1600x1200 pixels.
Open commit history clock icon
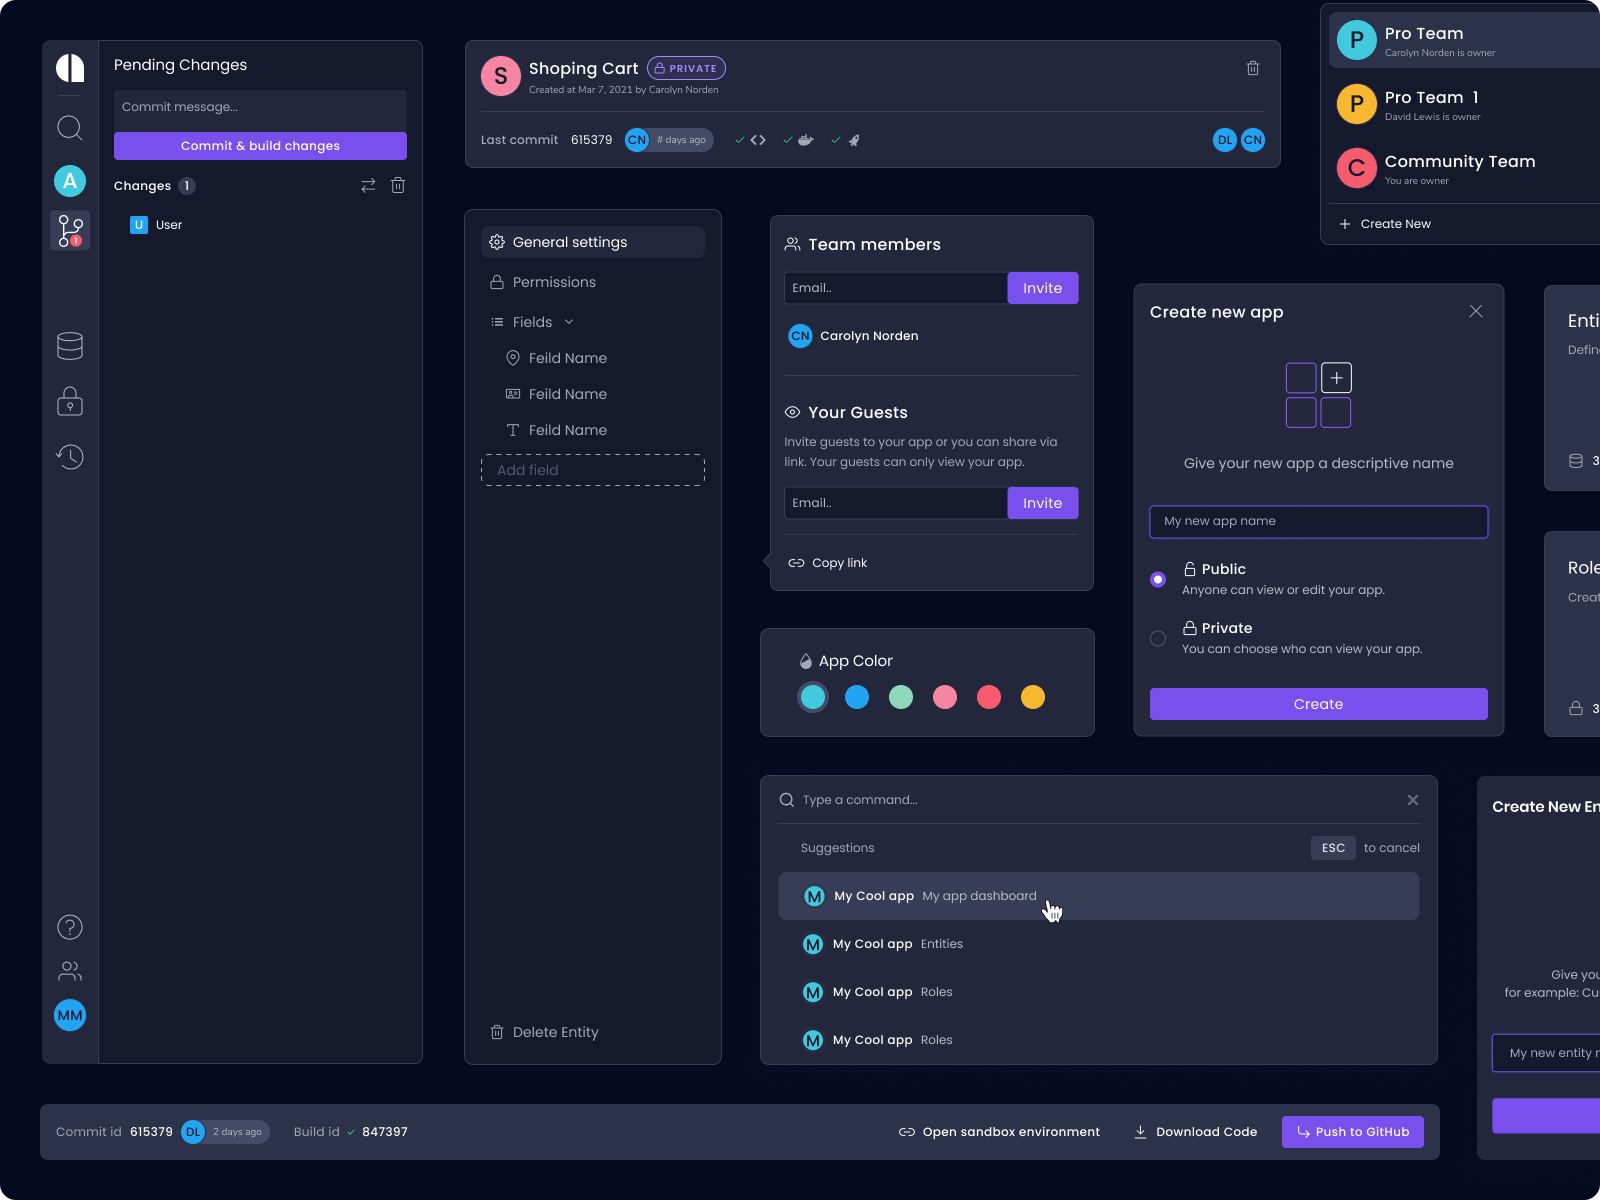pos(70,457)
